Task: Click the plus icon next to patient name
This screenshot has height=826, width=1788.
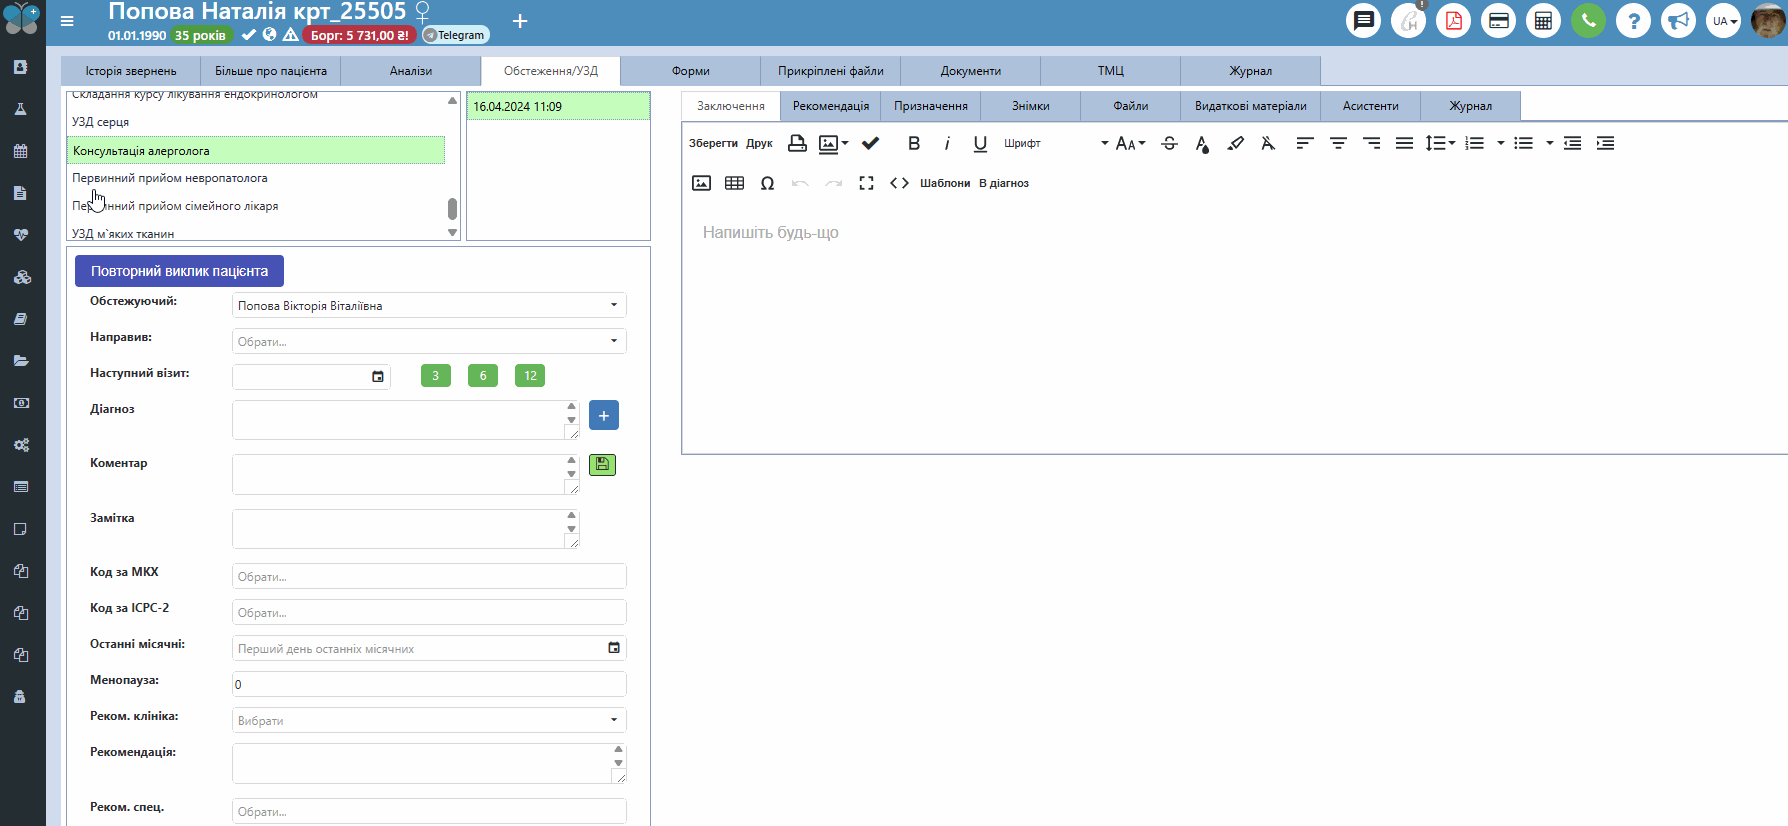Action: [520, 21]
